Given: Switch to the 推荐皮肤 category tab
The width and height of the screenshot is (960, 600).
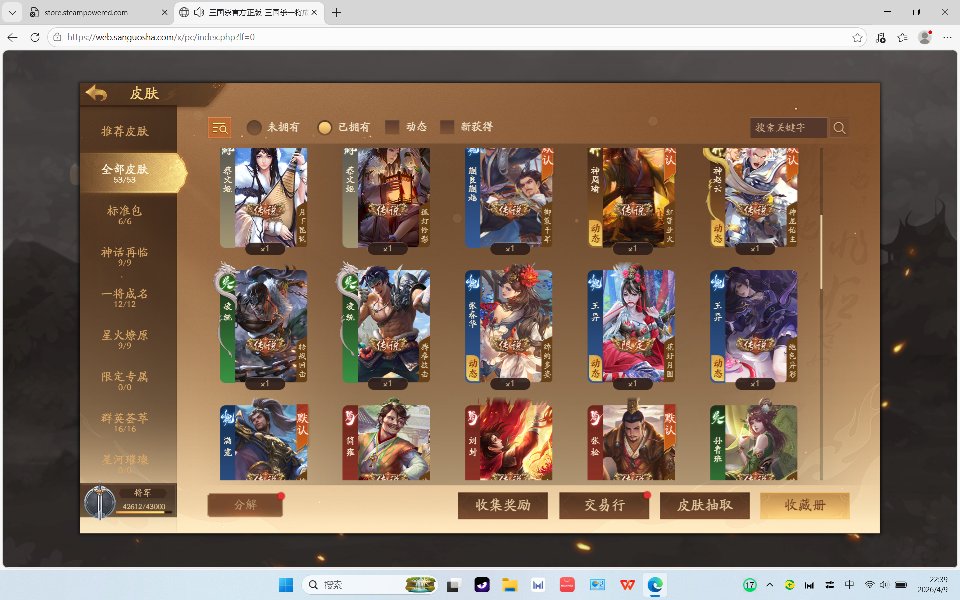Looking at the screenshot, I should (x=125, y=131).
